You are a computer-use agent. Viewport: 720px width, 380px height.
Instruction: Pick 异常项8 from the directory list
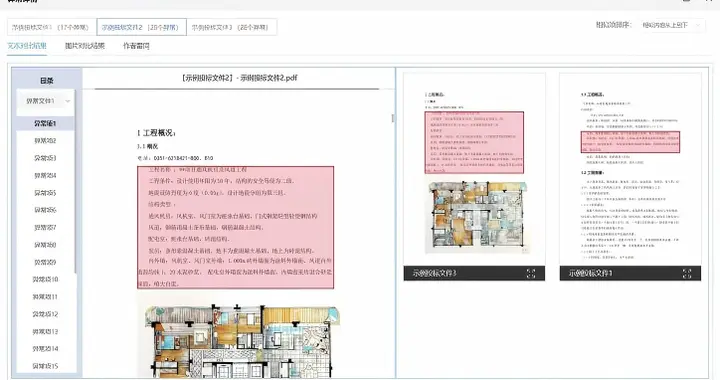click(x=45, y=245)
